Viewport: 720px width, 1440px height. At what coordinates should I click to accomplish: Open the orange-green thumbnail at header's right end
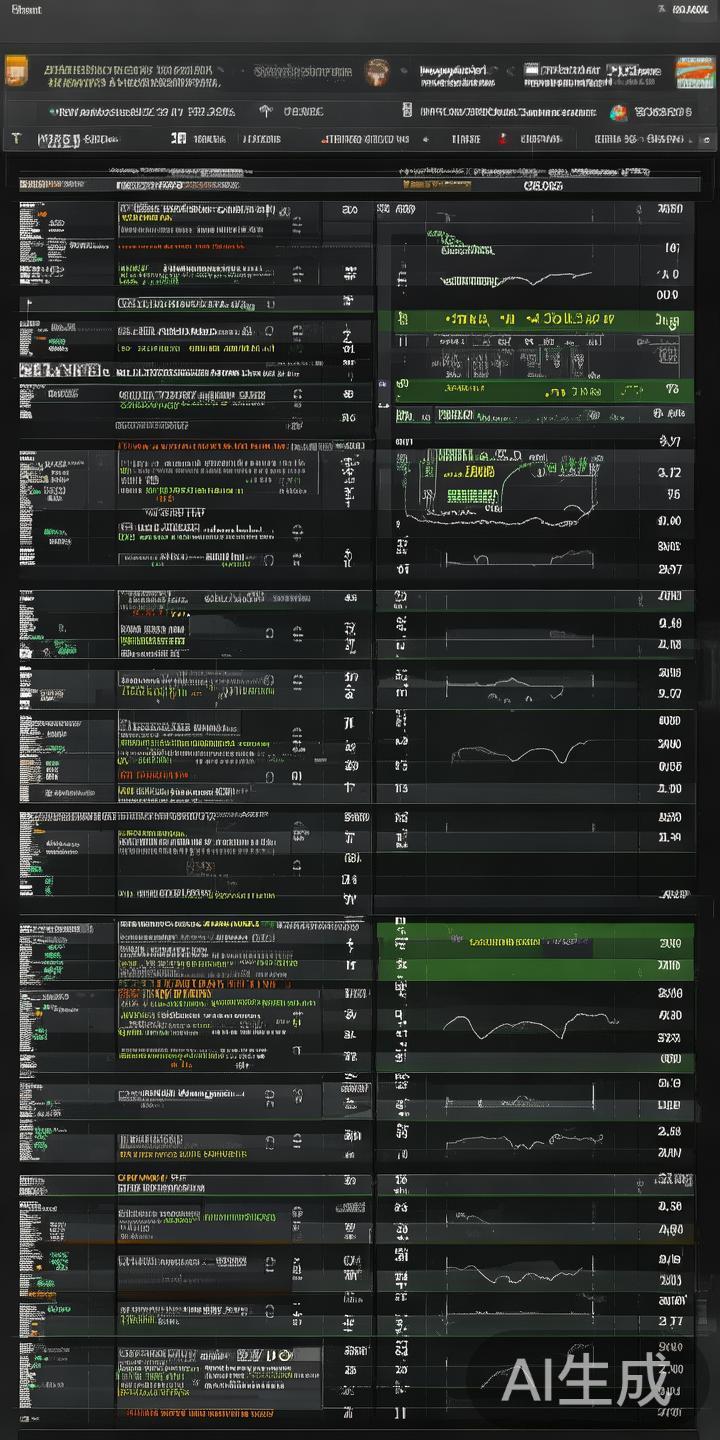pos(695,73)
